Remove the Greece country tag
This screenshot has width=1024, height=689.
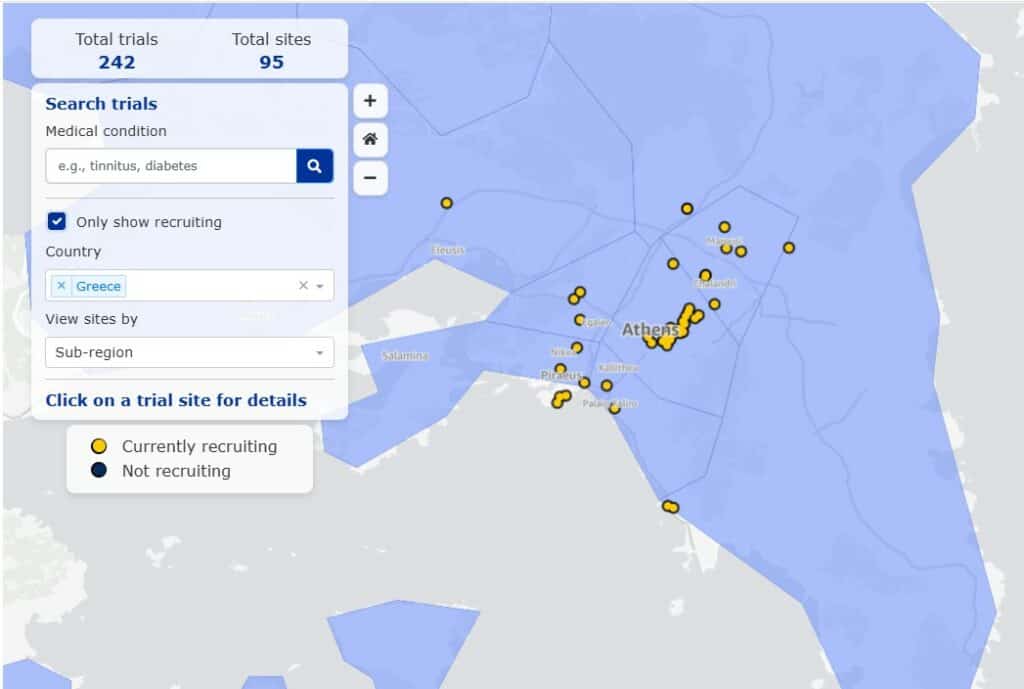pos(61,286)
